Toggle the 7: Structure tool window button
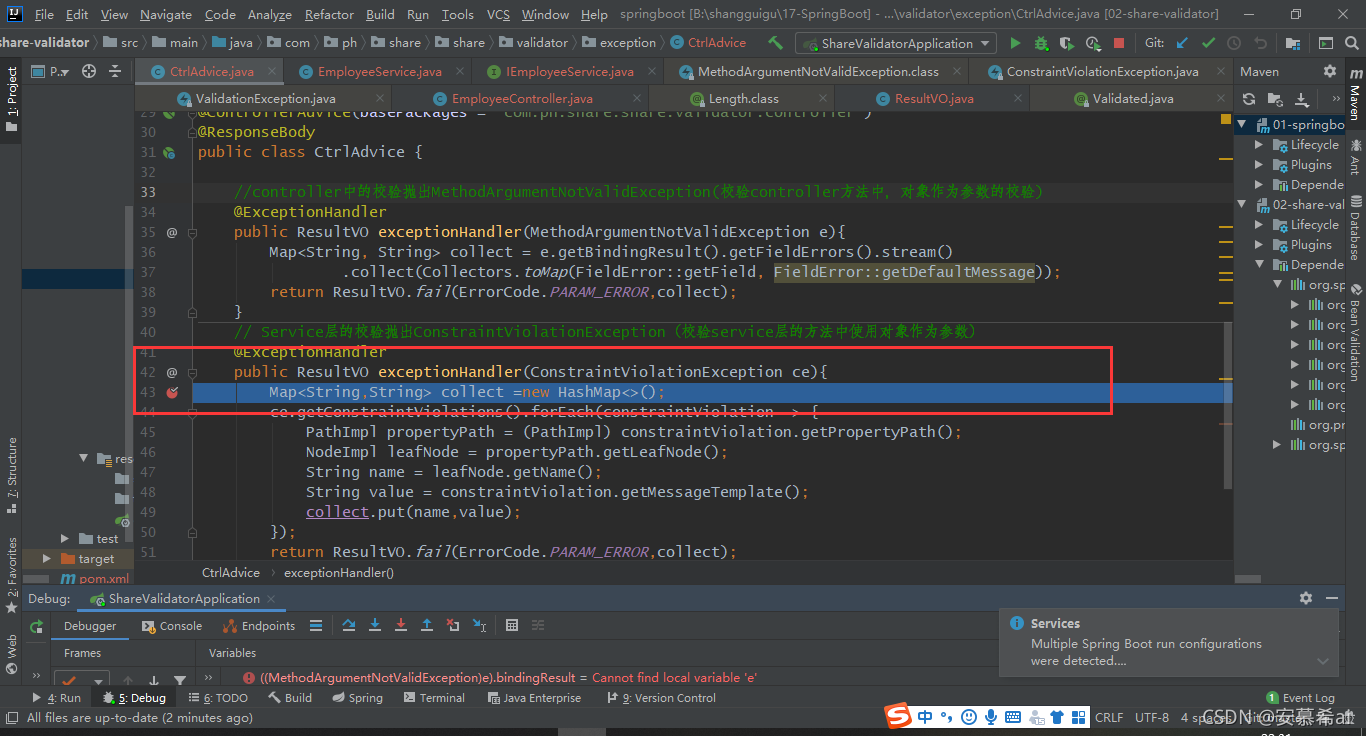The width and height of the screenshot is (1366, 736). (x=11, y=475)
